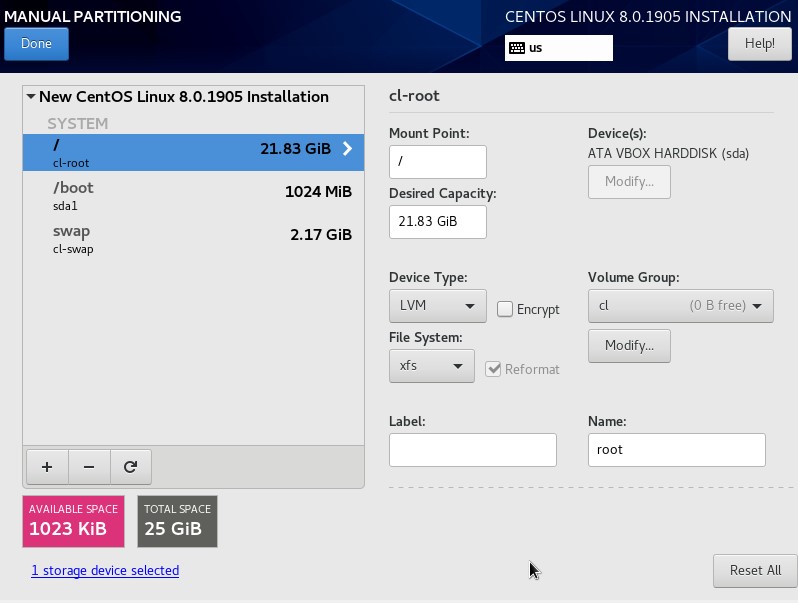
Task: Click the Reset All button
Action: [755, 570]
